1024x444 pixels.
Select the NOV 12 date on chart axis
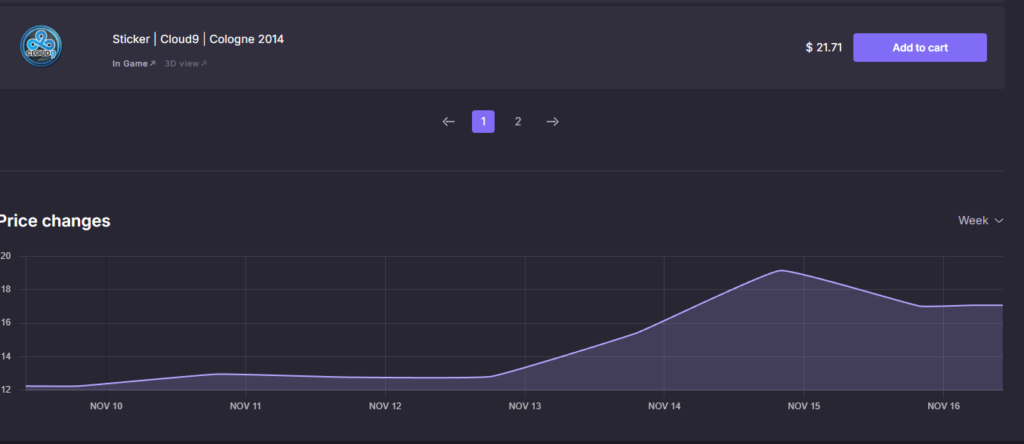pos(385,406)
